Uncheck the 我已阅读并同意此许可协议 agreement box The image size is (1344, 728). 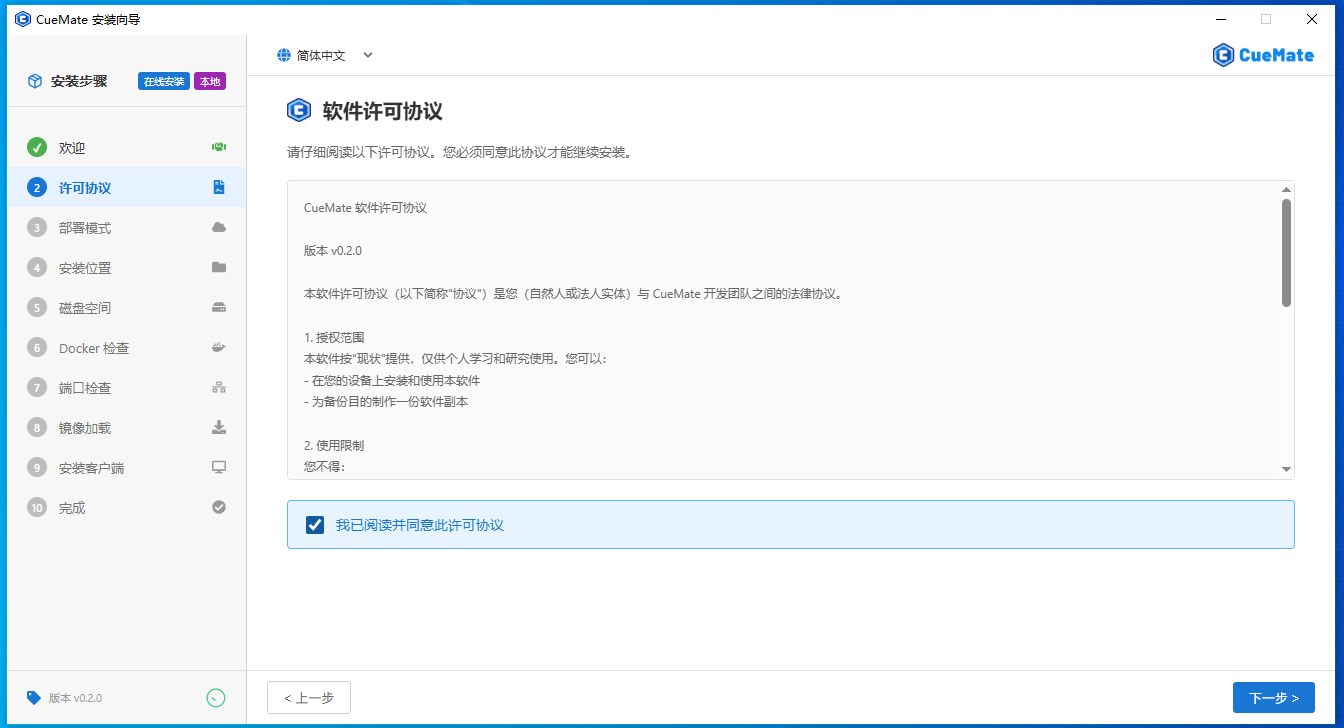315,524
